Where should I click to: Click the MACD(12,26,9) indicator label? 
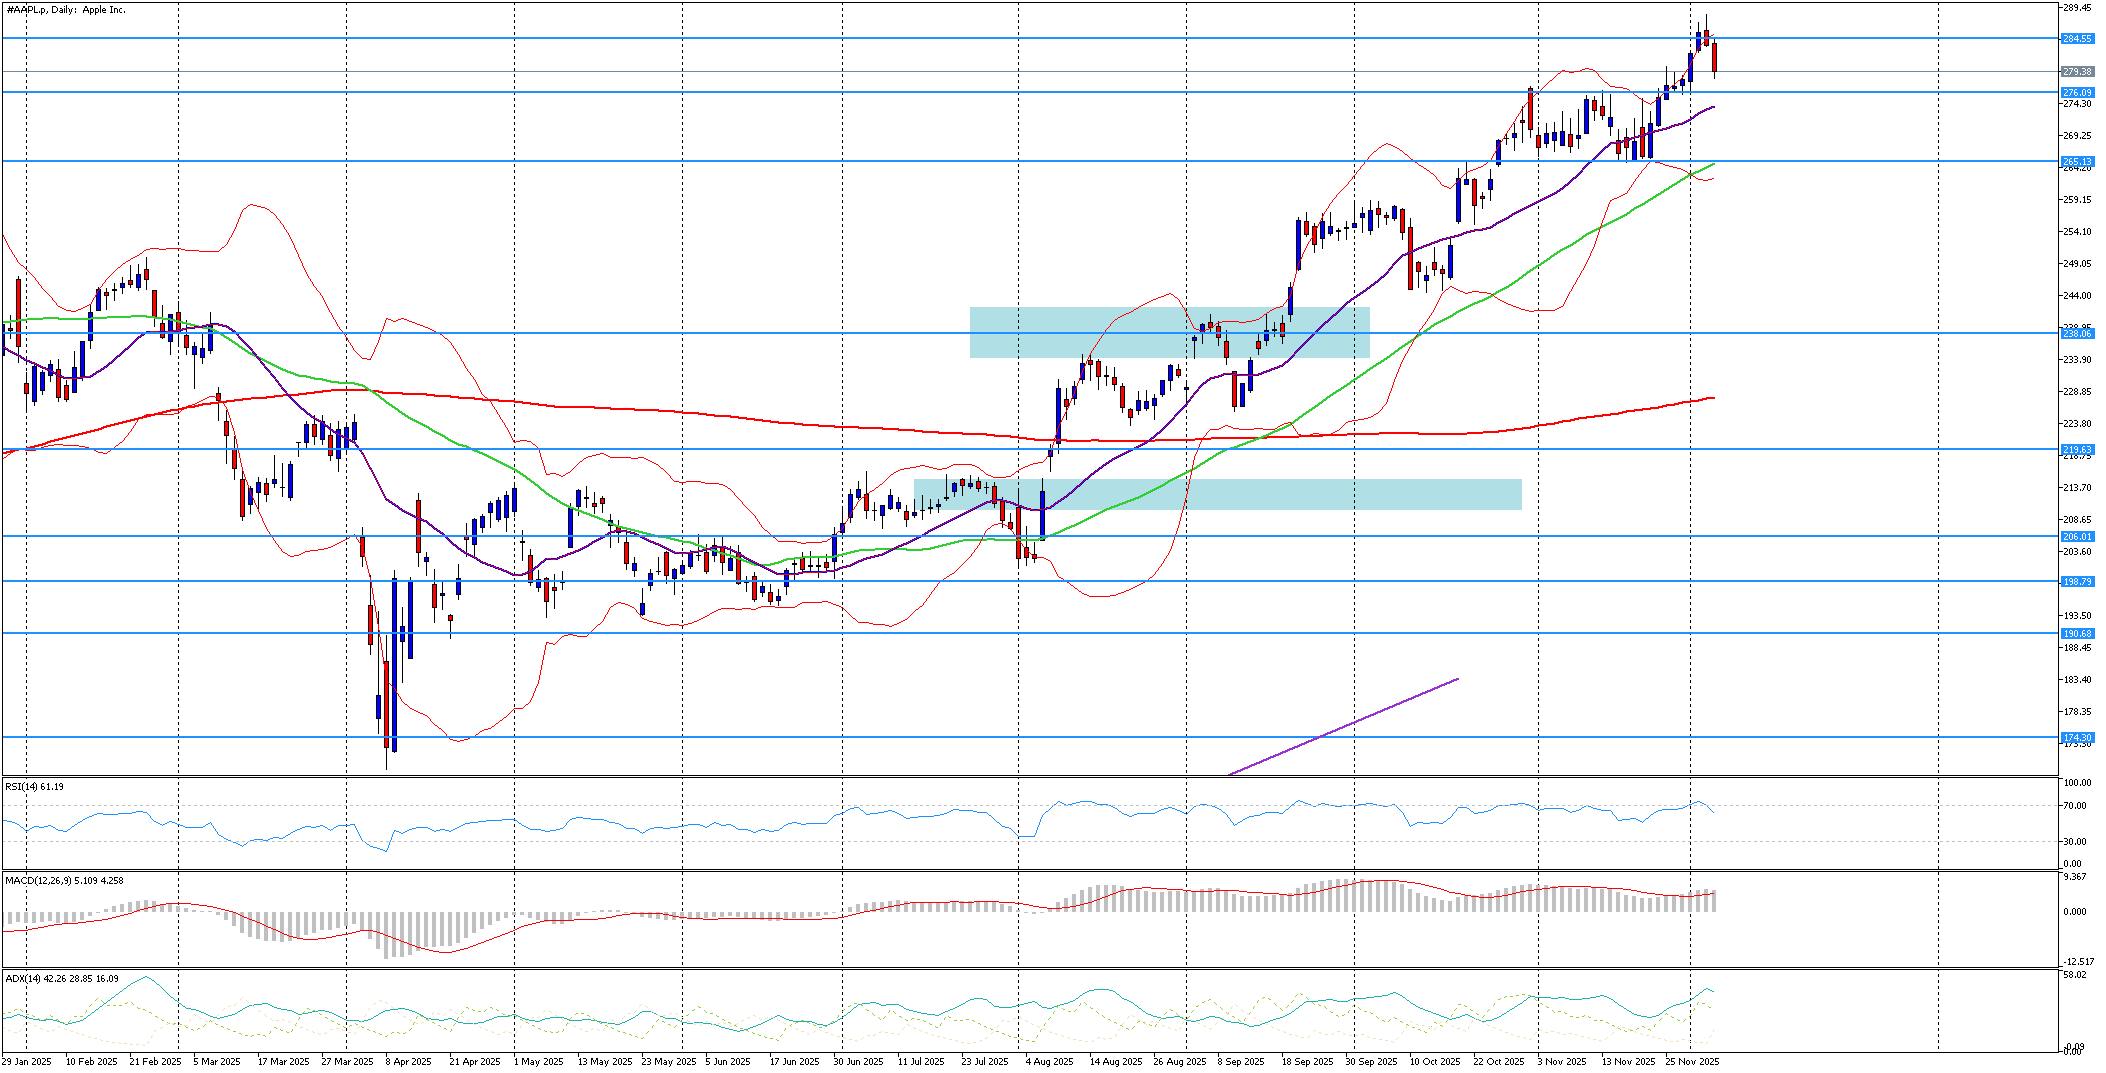pyautogui.click(x=64, y=881)
